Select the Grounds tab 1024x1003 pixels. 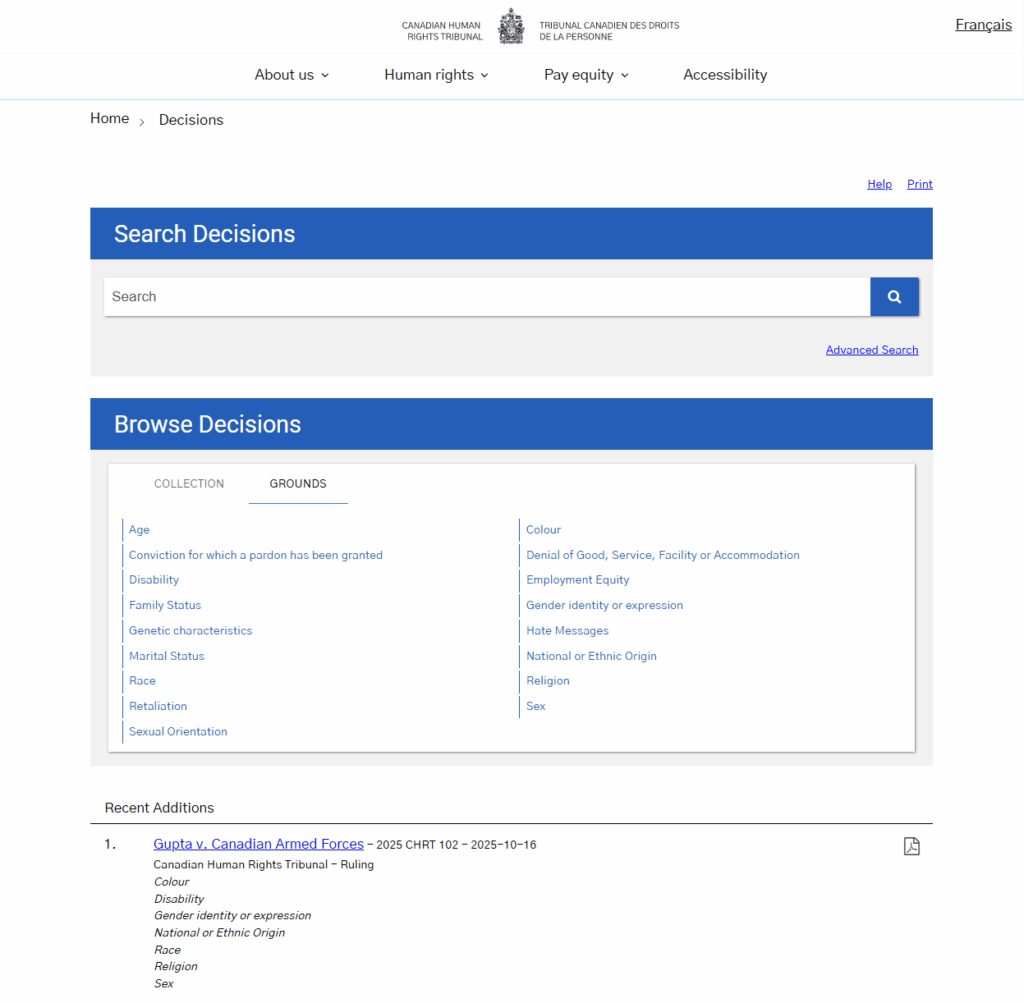coord(298,484)
